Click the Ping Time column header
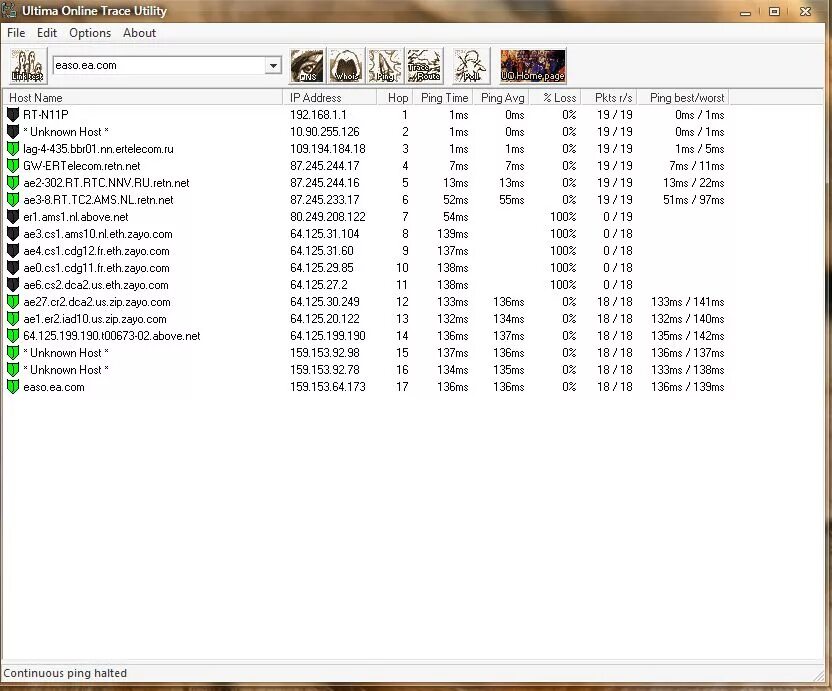This screenshot has width=832, height=691. pos(443,98)
